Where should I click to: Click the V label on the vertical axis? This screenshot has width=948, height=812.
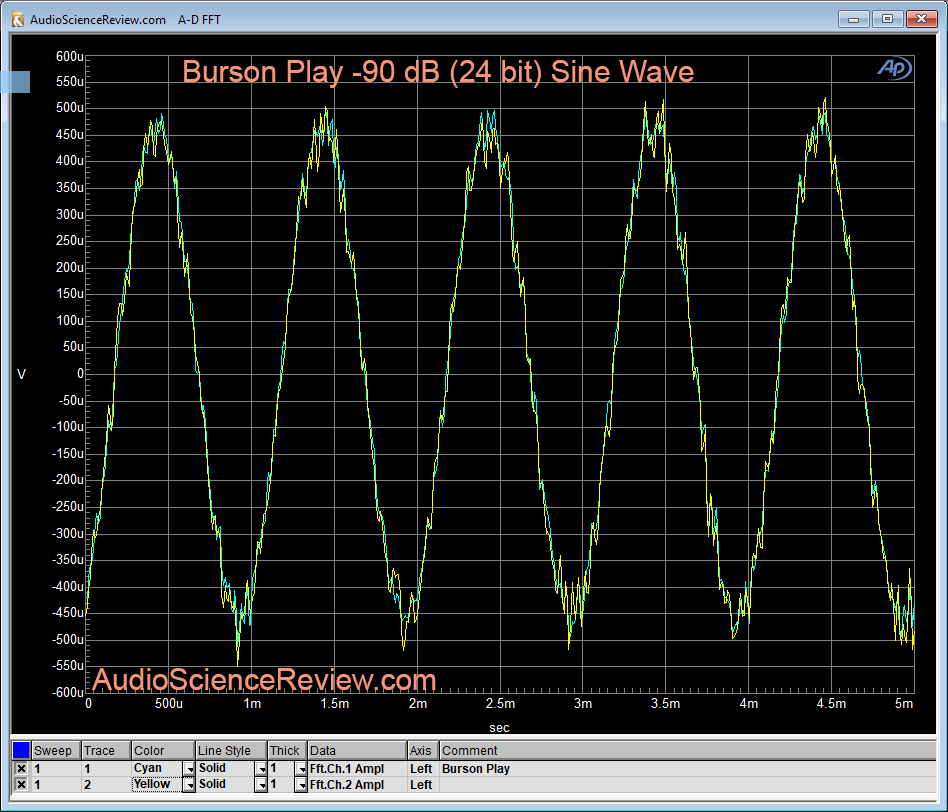[x=21, y=374]
